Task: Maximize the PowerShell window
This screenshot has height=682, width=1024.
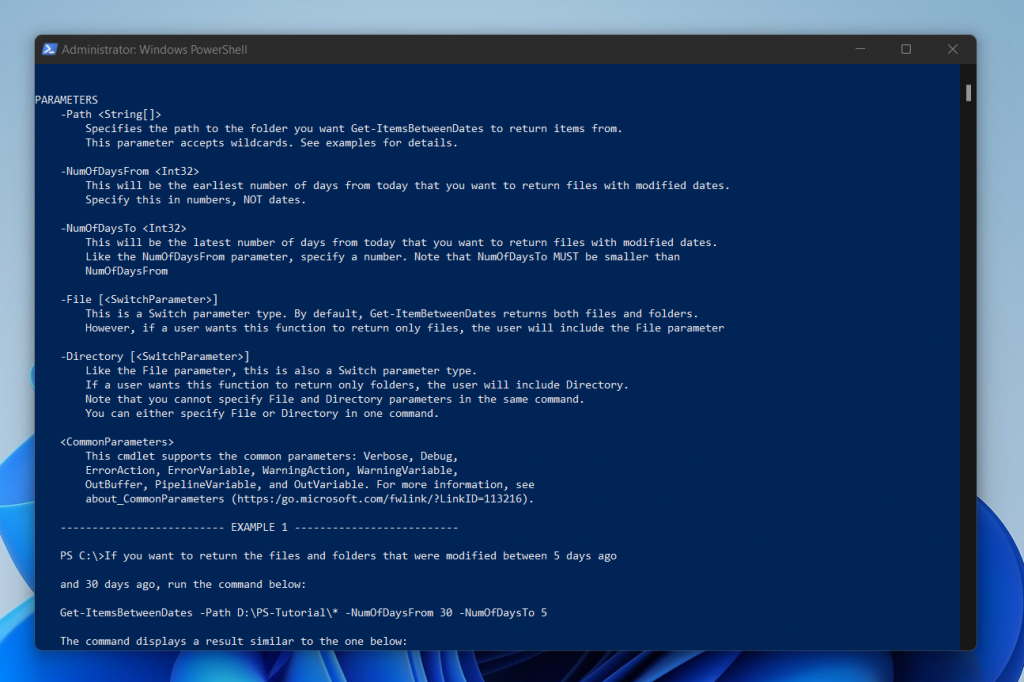Action: (906, 50)
